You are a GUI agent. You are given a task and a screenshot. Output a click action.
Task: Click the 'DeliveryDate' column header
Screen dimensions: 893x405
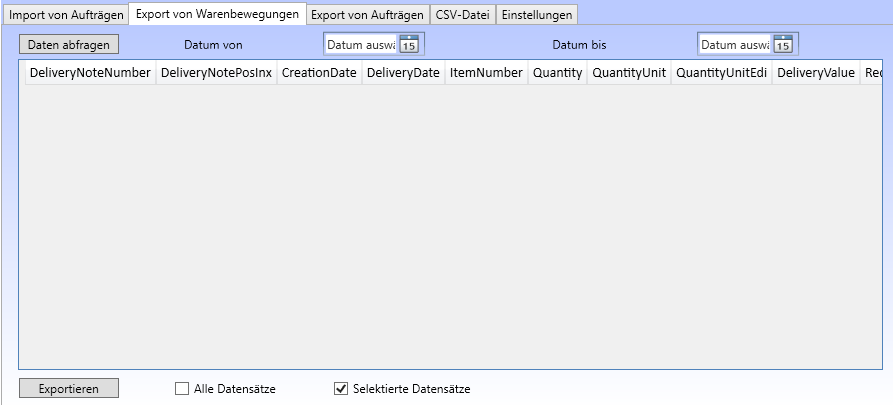[403, 73]
